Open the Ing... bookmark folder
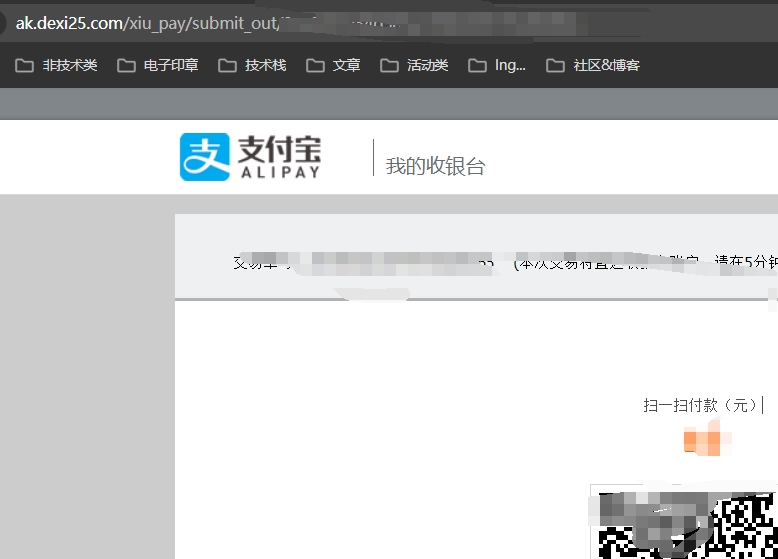The width and height of the screenshot is (778, 559). [x=497, y=65]
